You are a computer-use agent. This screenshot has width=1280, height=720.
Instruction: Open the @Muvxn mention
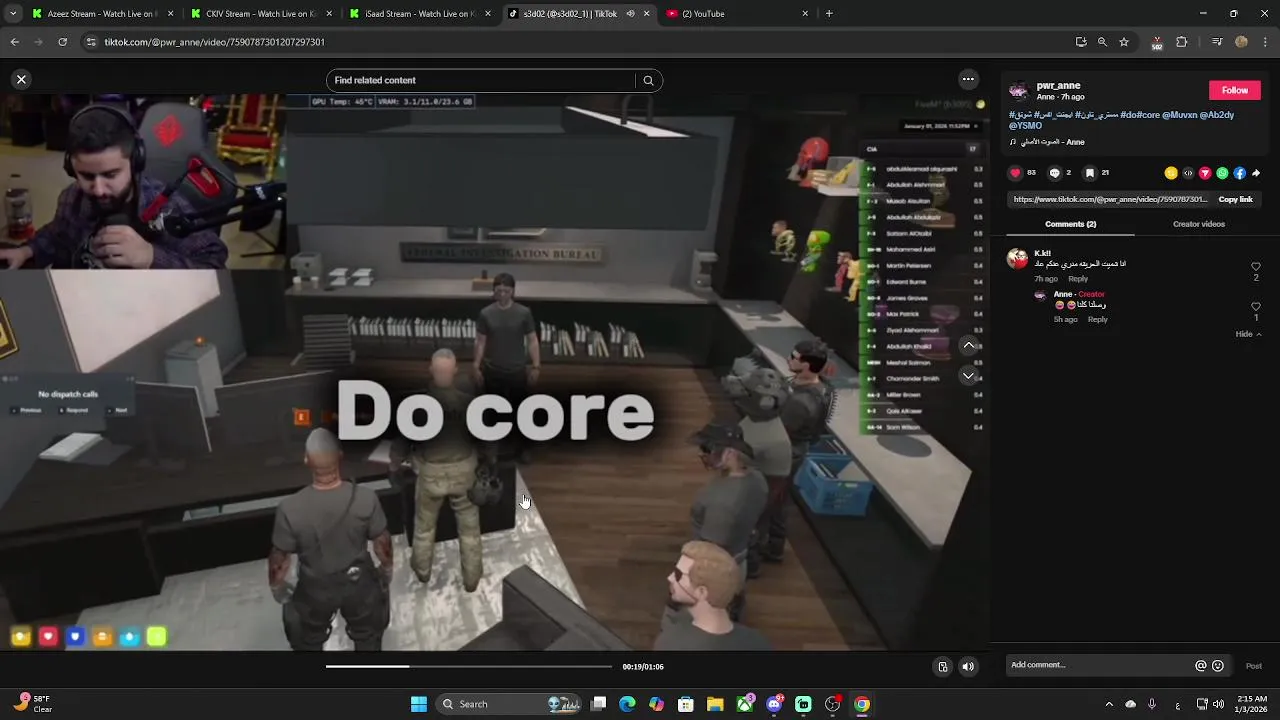pos(1179,115)
